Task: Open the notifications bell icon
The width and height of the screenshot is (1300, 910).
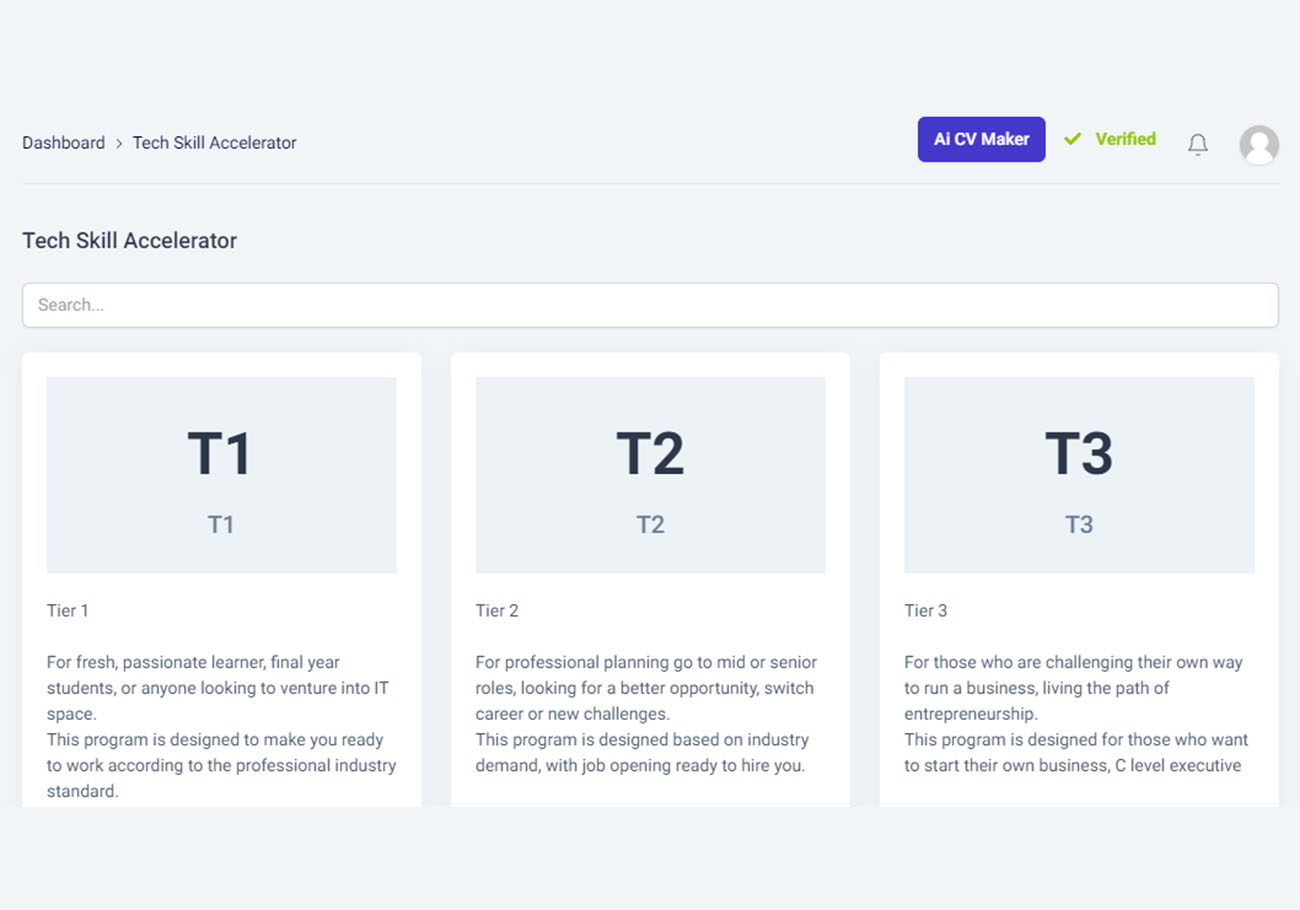Action: [1197, 145]
